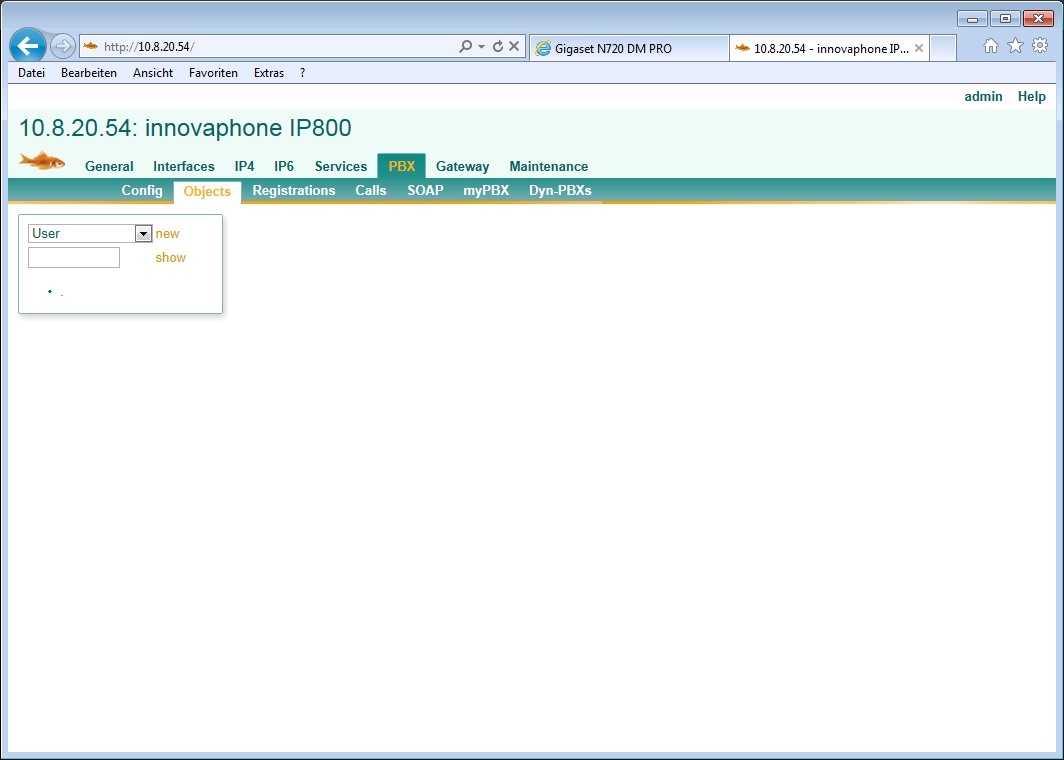
Task: Select the PBX tab
Action: [x=402, y=166]
